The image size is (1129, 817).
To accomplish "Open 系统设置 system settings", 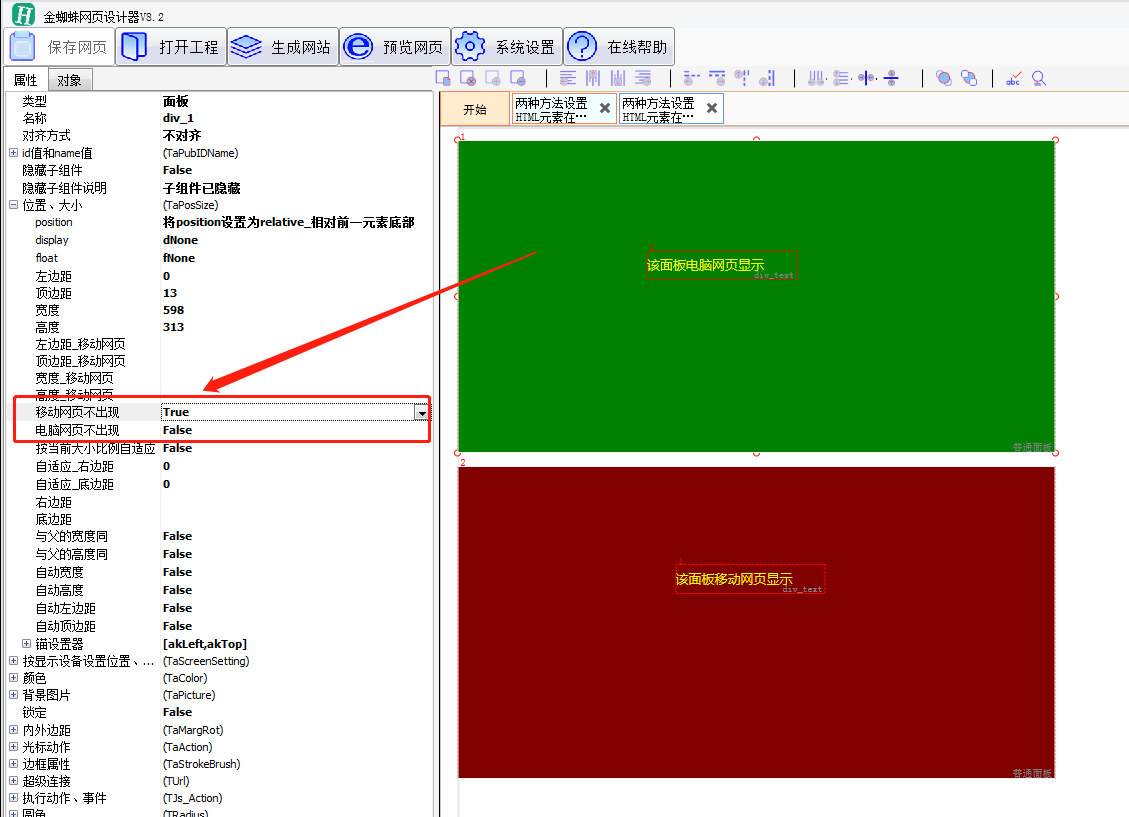I will click(x=506, y=47).
